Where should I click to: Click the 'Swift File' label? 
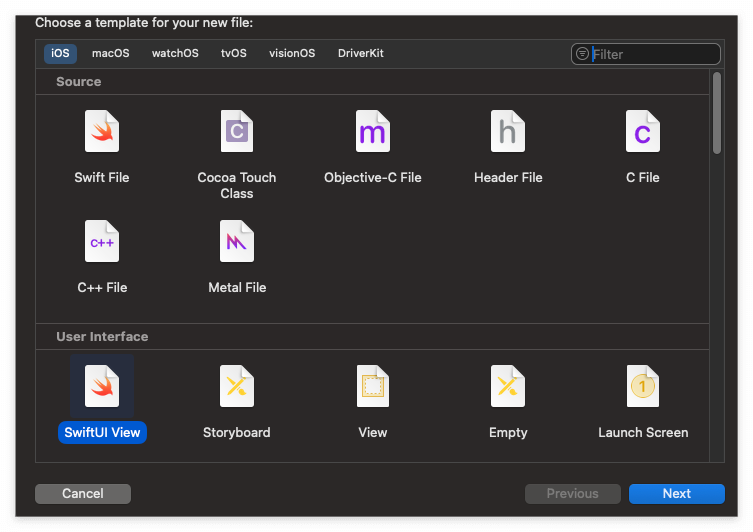click(x=102, y=178)
